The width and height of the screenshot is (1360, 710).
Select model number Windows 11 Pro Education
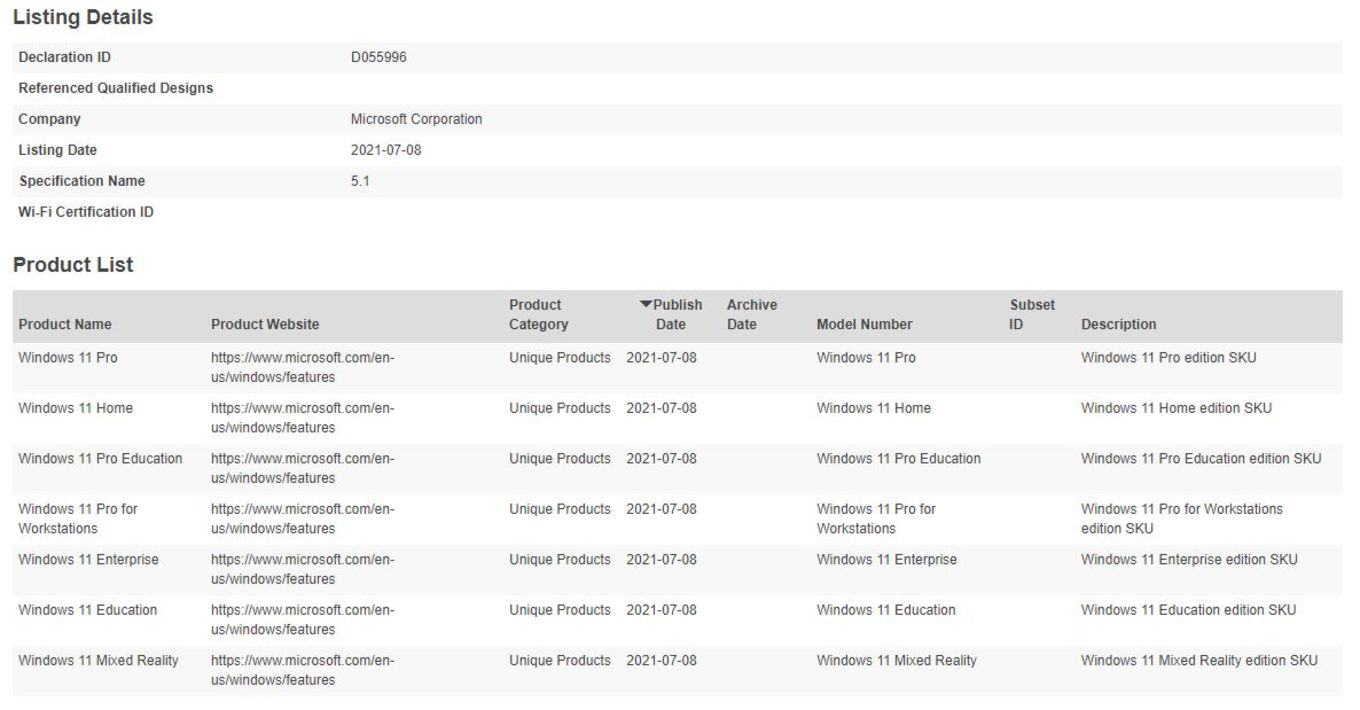coord(899,458)
